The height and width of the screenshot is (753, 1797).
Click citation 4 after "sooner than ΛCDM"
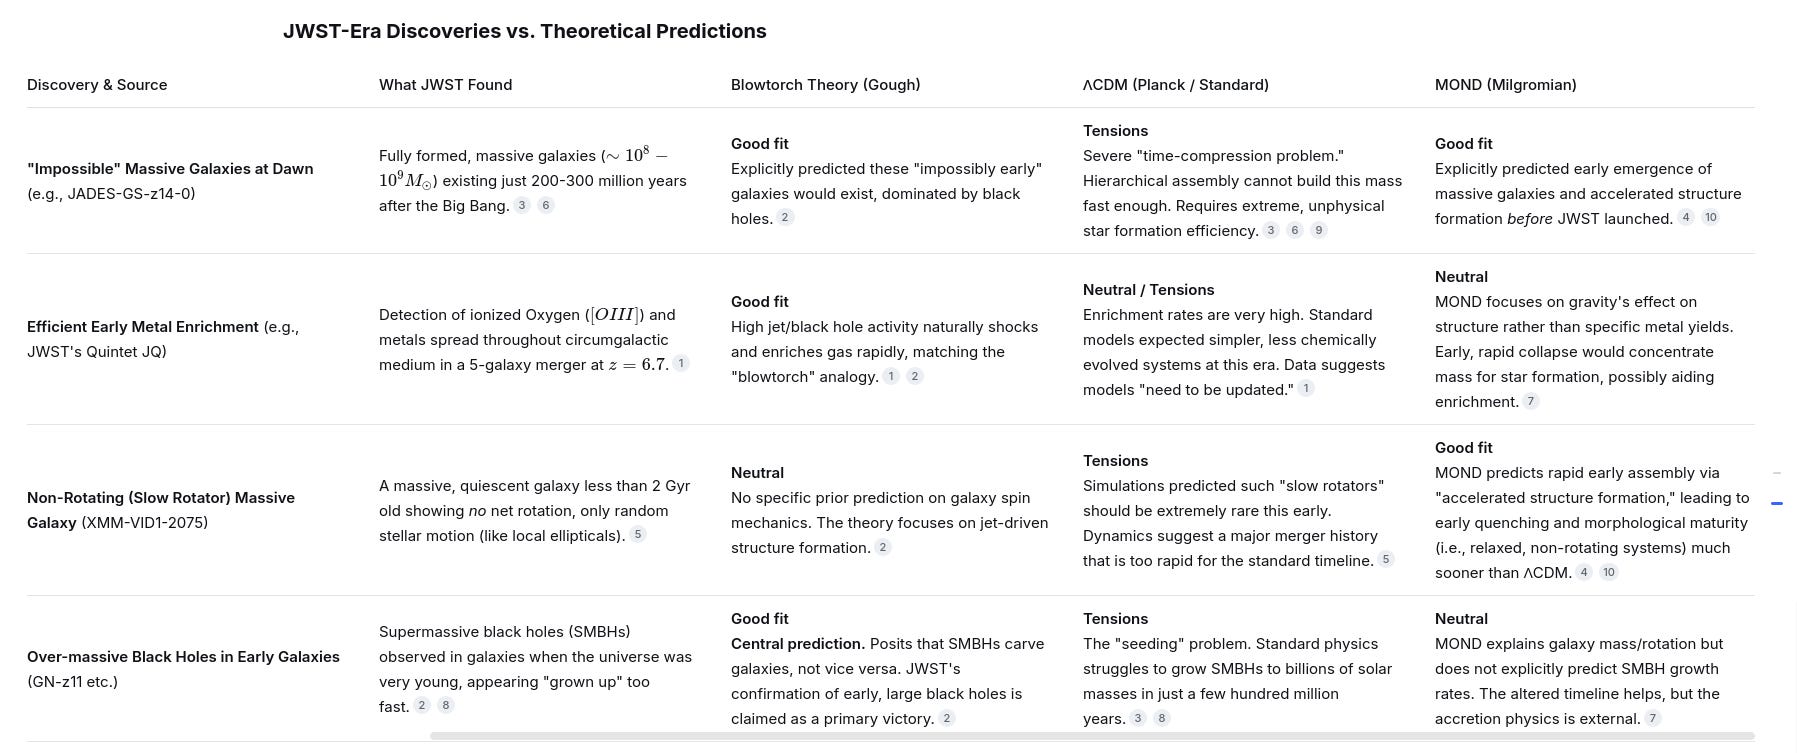1584,572
